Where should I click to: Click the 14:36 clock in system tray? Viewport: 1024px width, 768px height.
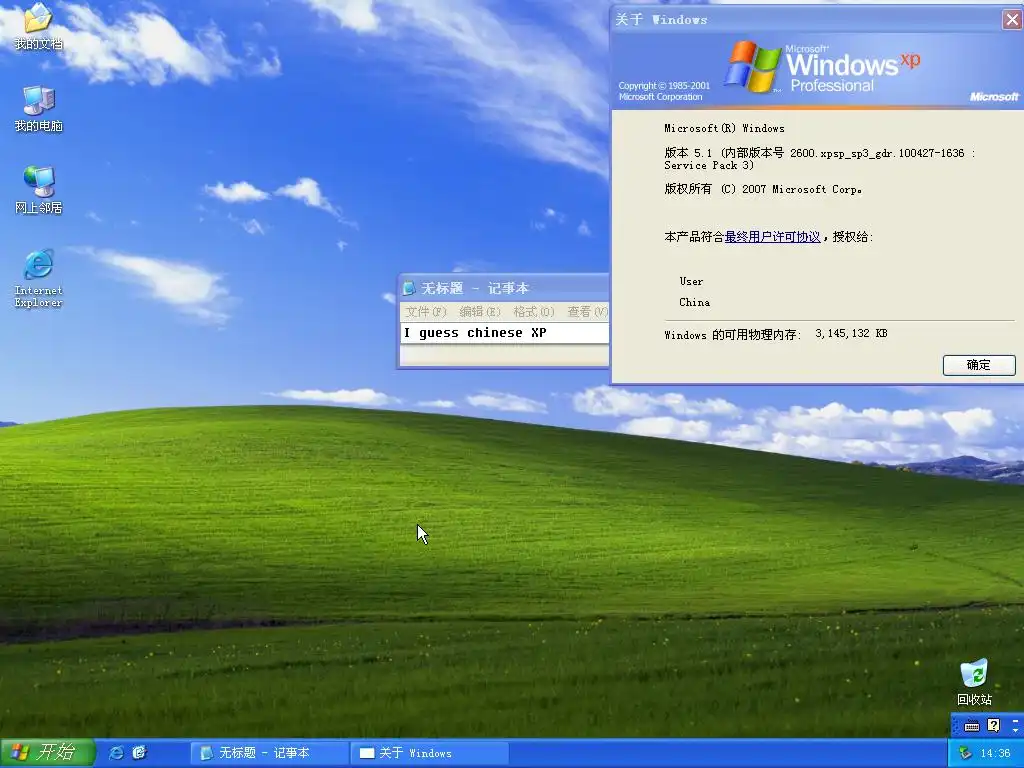[995, 754]
